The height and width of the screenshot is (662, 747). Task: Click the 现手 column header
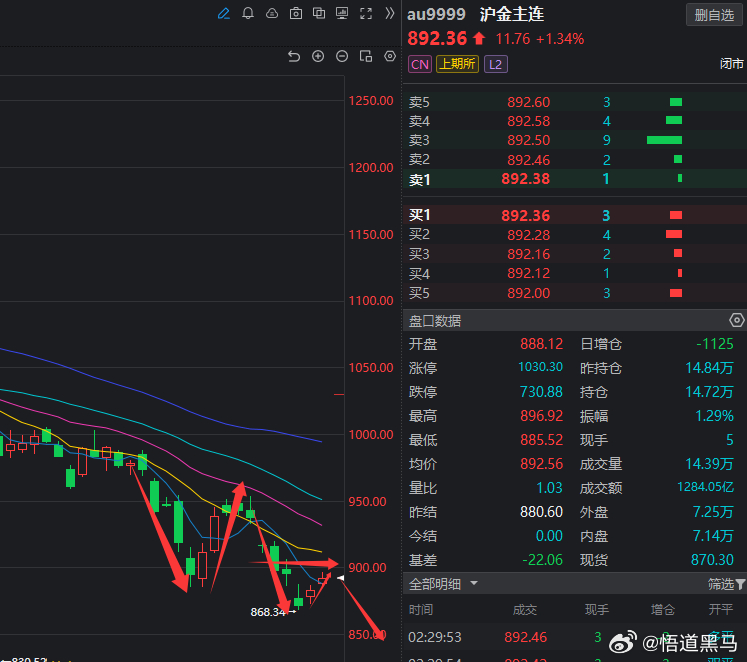[597, 610]
